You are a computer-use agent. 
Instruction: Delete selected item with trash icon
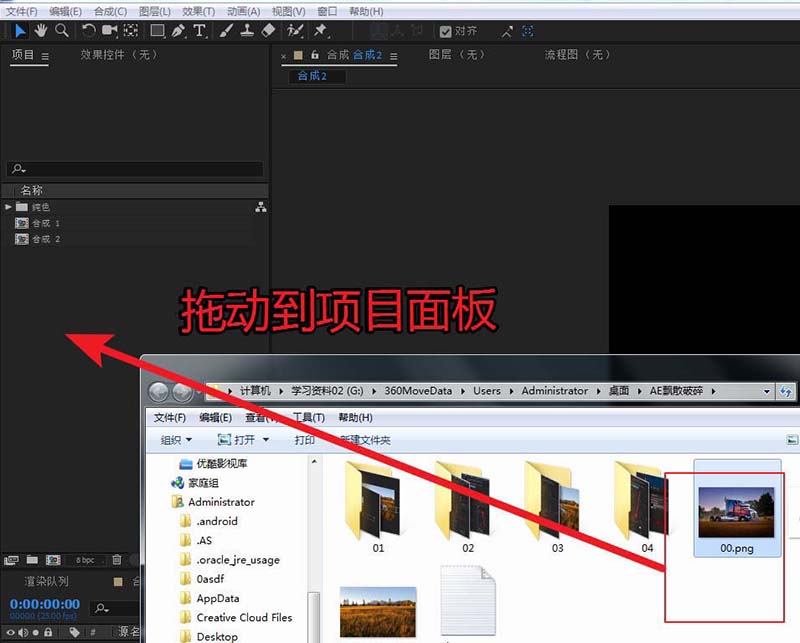point(117,560)
